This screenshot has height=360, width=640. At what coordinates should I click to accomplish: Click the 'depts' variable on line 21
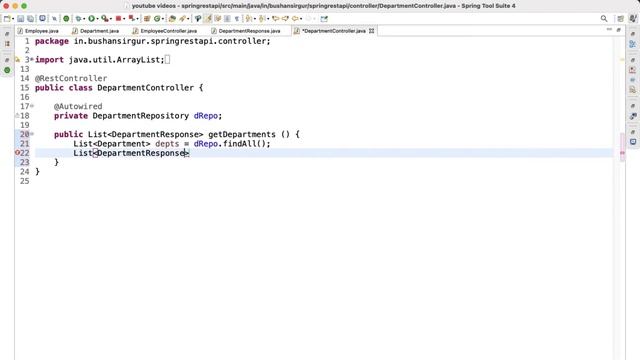coord(167,143)
